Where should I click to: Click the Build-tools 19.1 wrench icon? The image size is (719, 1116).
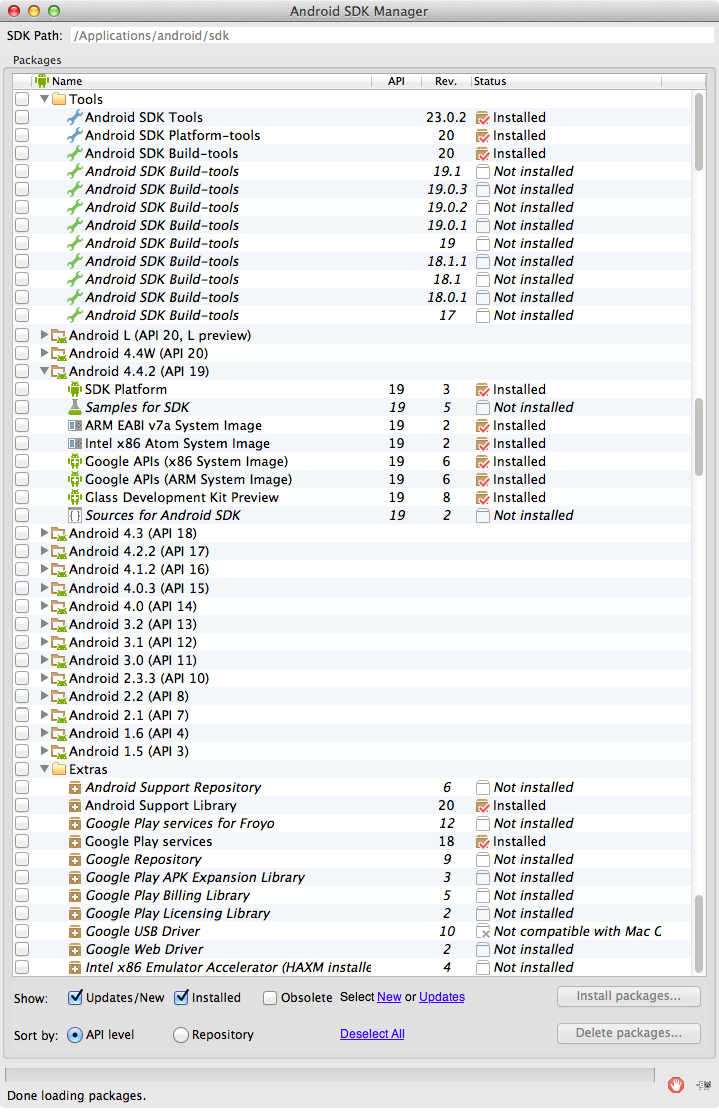pos(75,172)
